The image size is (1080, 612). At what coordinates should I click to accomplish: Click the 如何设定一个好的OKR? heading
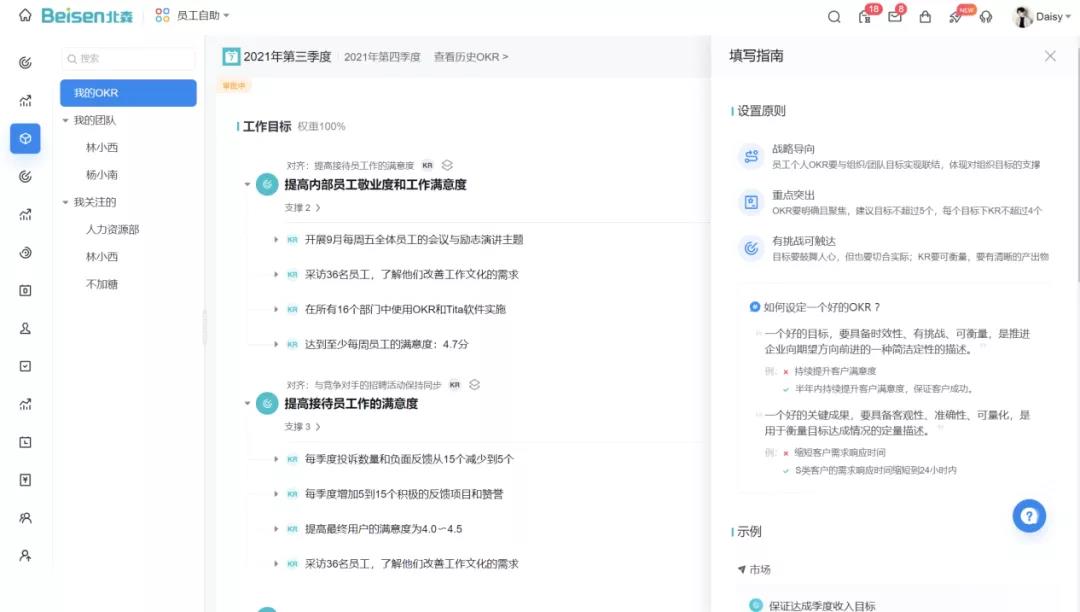[x=822, y=307]
